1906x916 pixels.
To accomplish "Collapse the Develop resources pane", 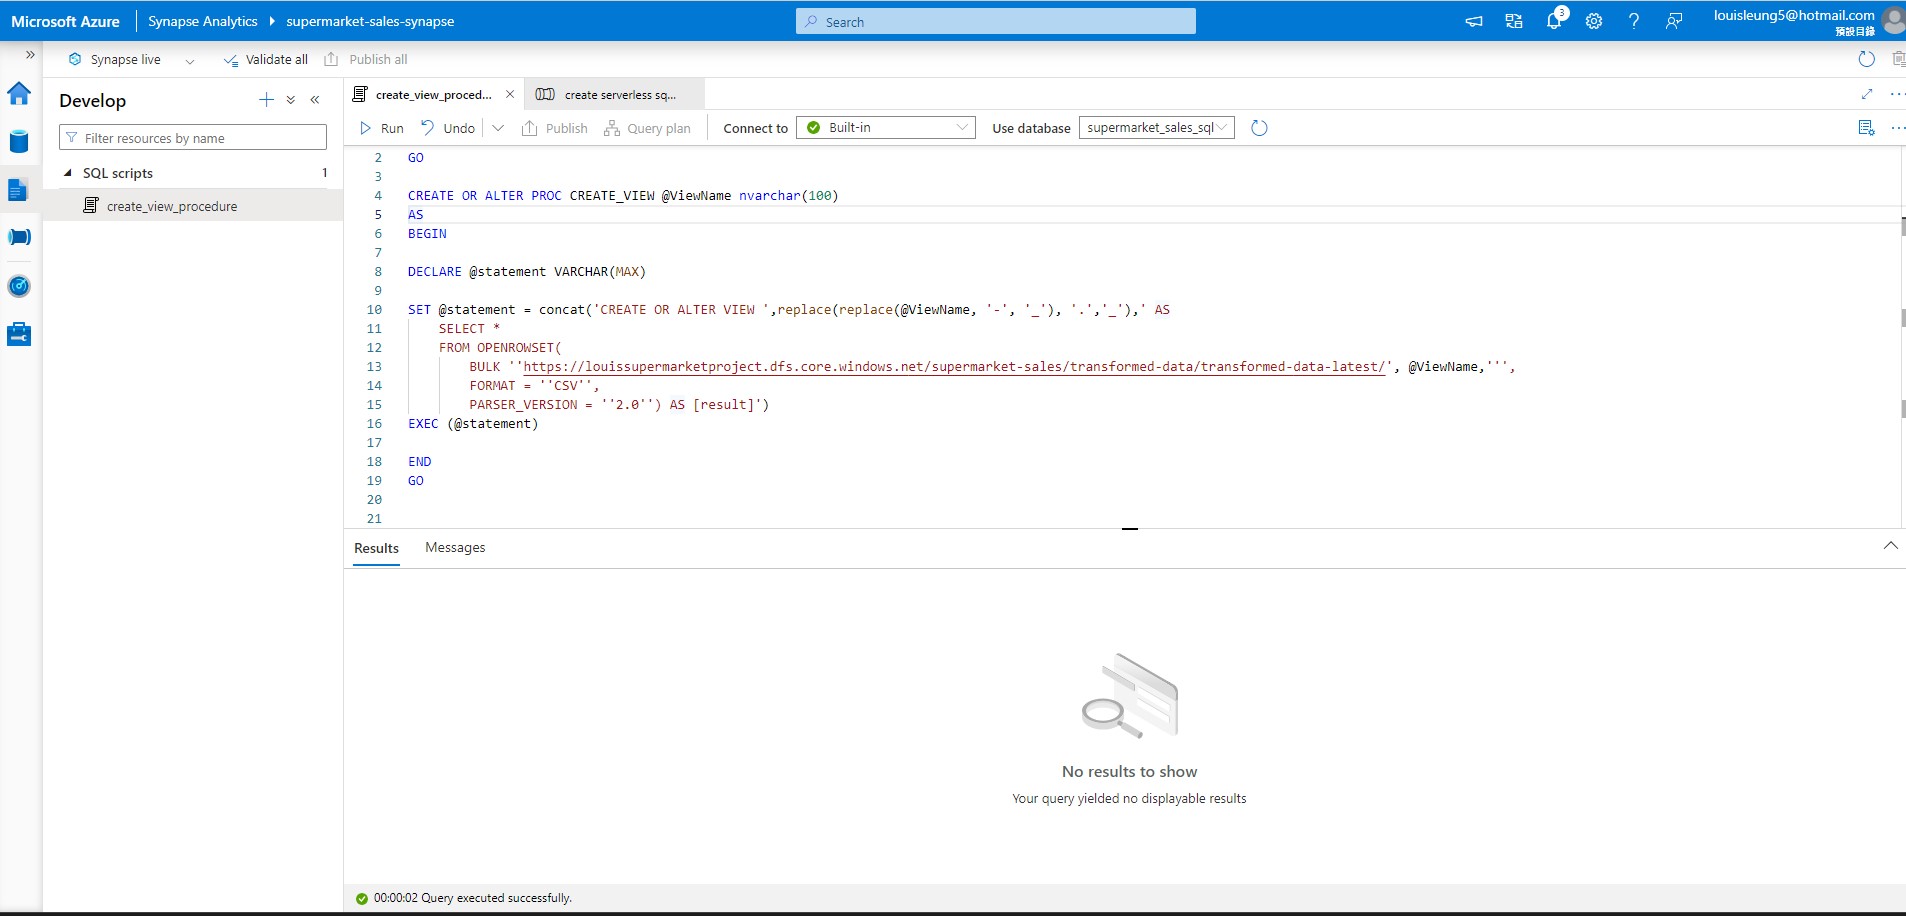I will [315, 99].
